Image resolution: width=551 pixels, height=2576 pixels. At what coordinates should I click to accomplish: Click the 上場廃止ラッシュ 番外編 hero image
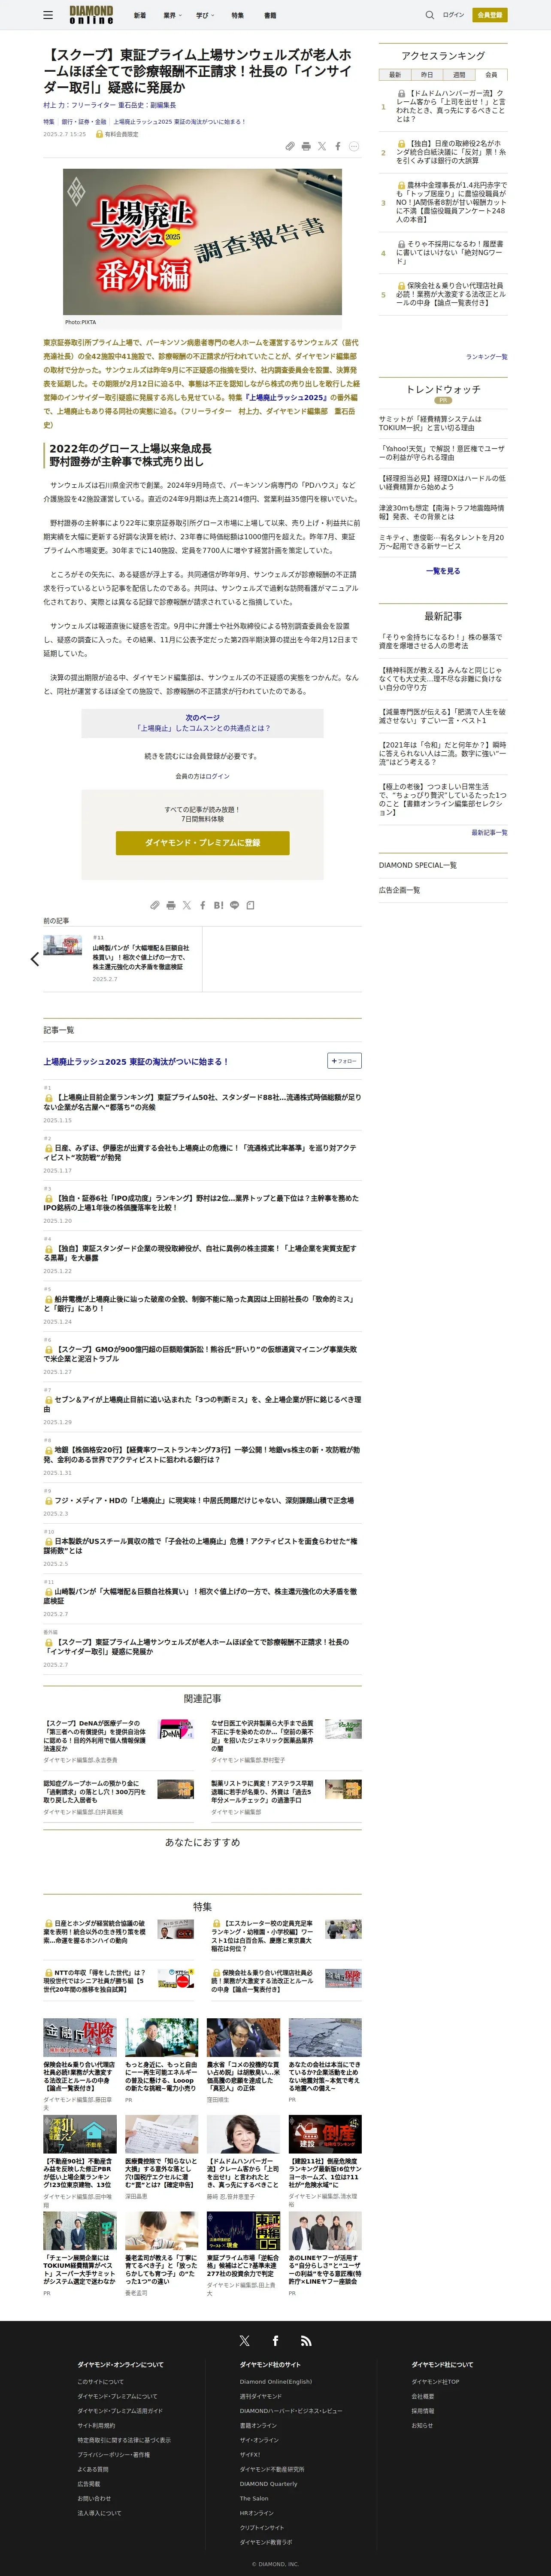203,242
